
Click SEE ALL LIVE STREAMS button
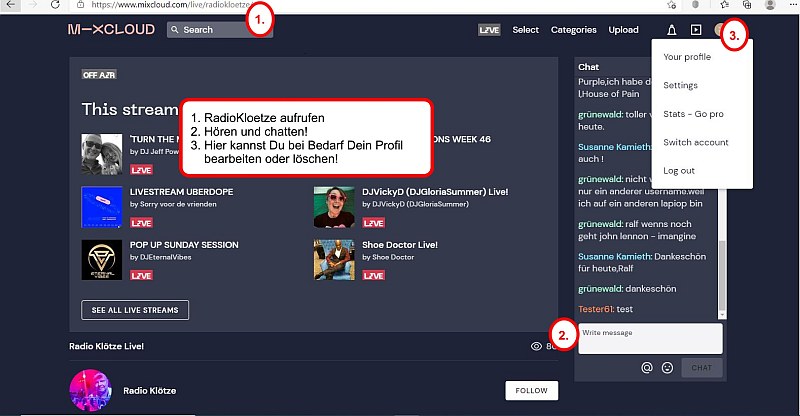(x=135, y=310)
